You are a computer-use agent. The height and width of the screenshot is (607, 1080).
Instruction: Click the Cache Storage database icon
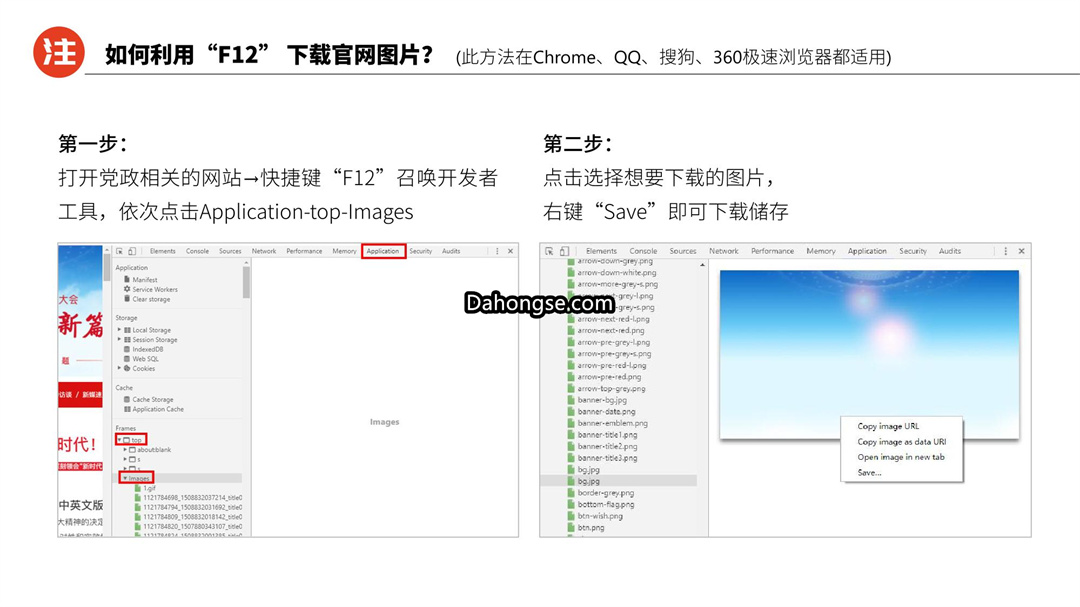click(127, 400)
